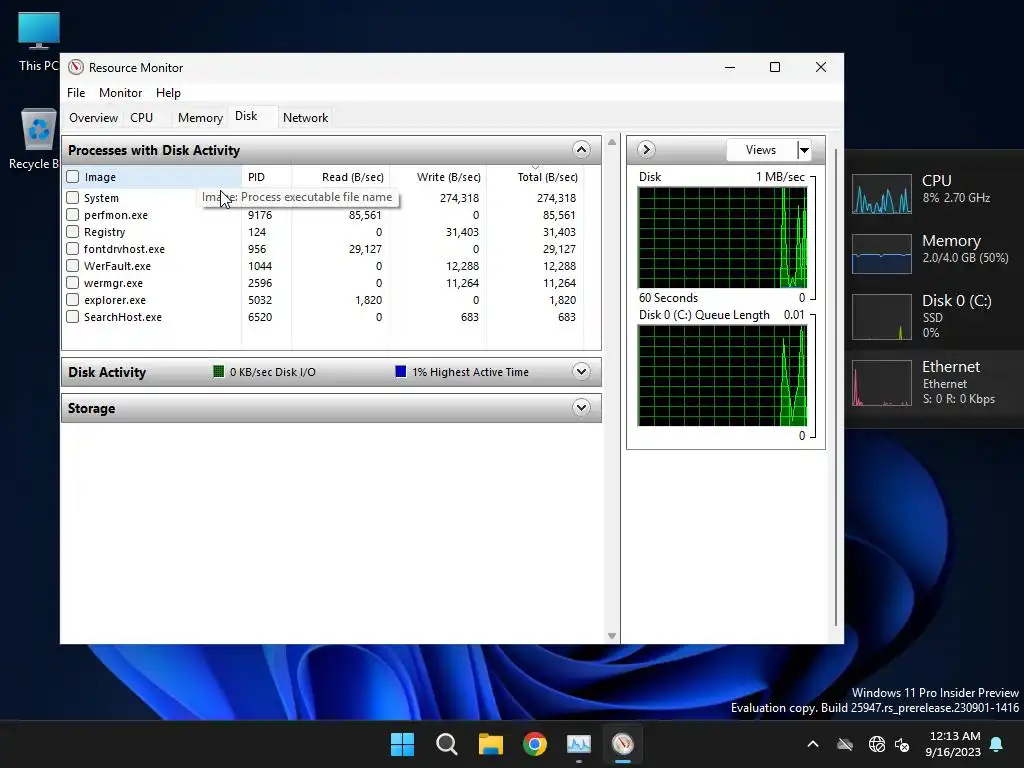This screenshot has width=1024, height=768.
Task: Tick the Image select-all checkbox
Action: point(72,176)
